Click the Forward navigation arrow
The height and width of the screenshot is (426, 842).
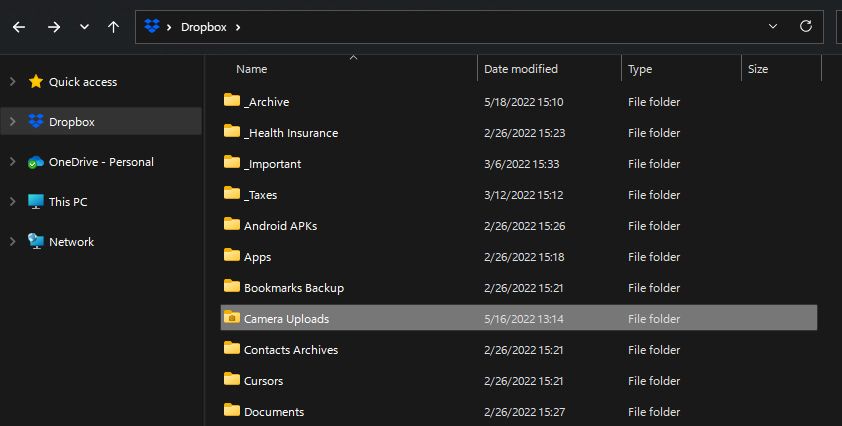tap(54, 27)
